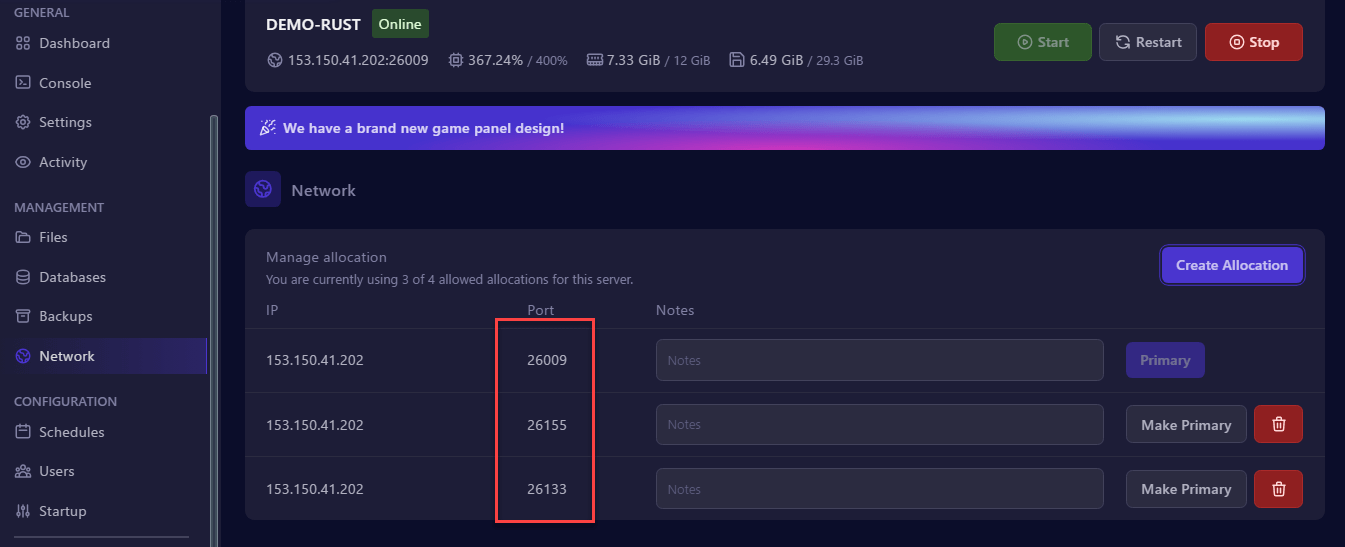
Task: Click the Startup sliders icon
Action: pos(22,511)
